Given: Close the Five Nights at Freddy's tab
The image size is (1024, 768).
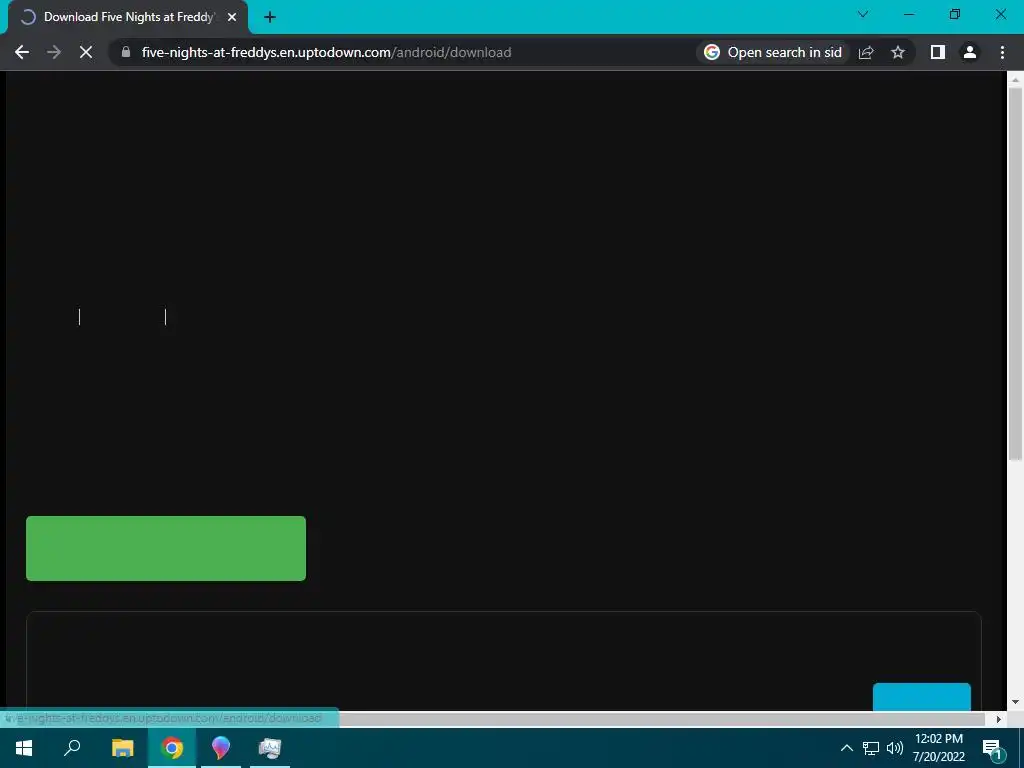Looking at the screenshot, I should pyautogui.click(x=232, y=17).
